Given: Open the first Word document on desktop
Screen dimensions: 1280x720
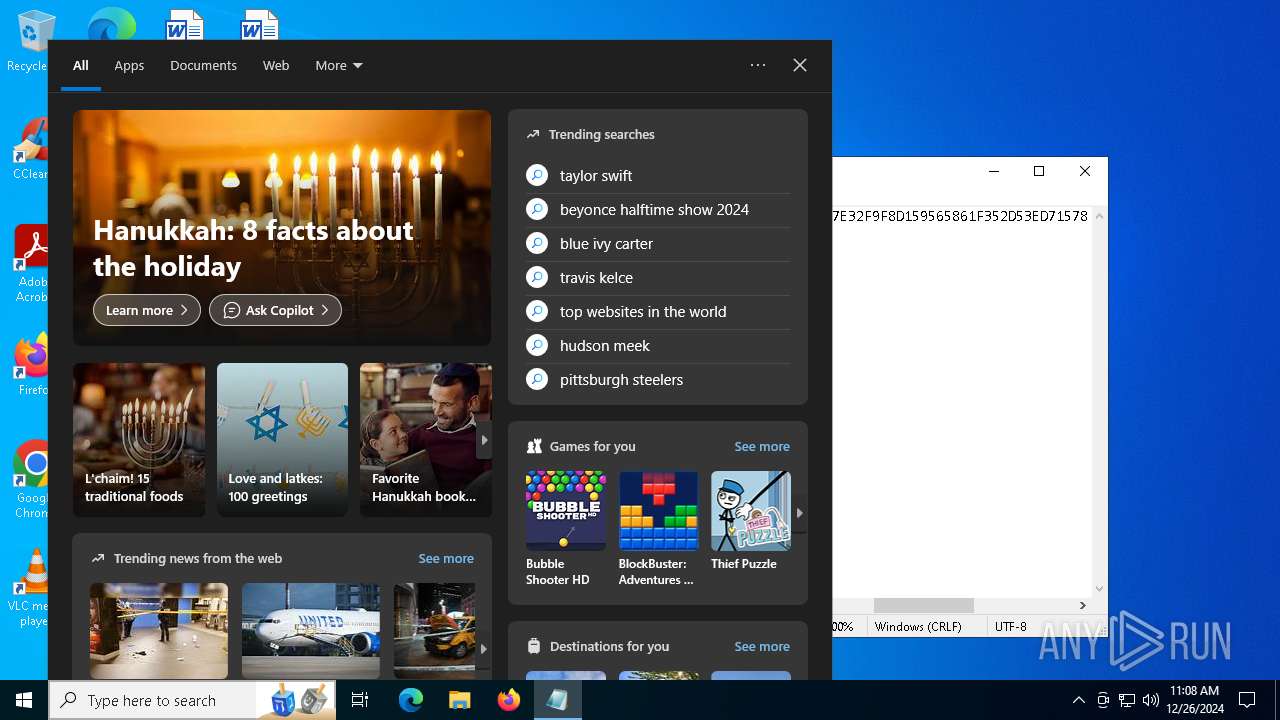Looking at the screenshot, I should (x=184, y=24).
